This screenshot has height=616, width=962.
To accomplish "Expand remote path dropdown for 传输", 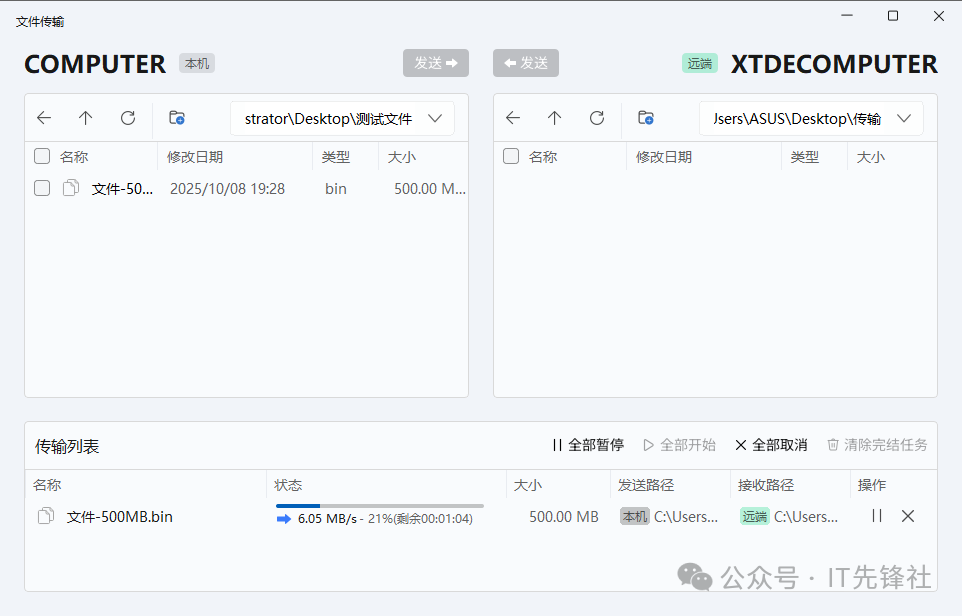I will (x=904, y=118).
